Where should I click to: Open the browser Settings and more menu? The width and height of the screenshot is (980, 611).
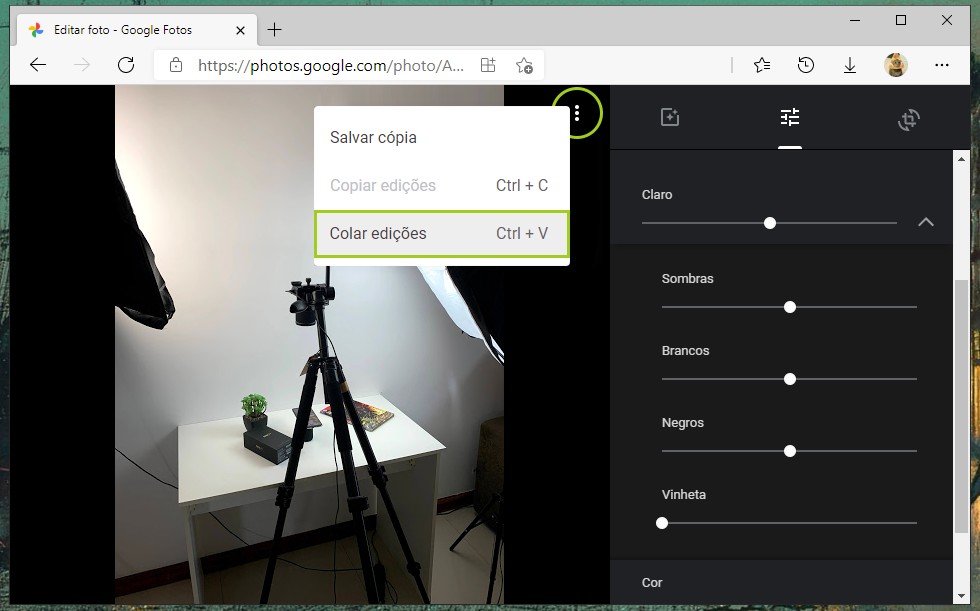click(x=941, y=65)
